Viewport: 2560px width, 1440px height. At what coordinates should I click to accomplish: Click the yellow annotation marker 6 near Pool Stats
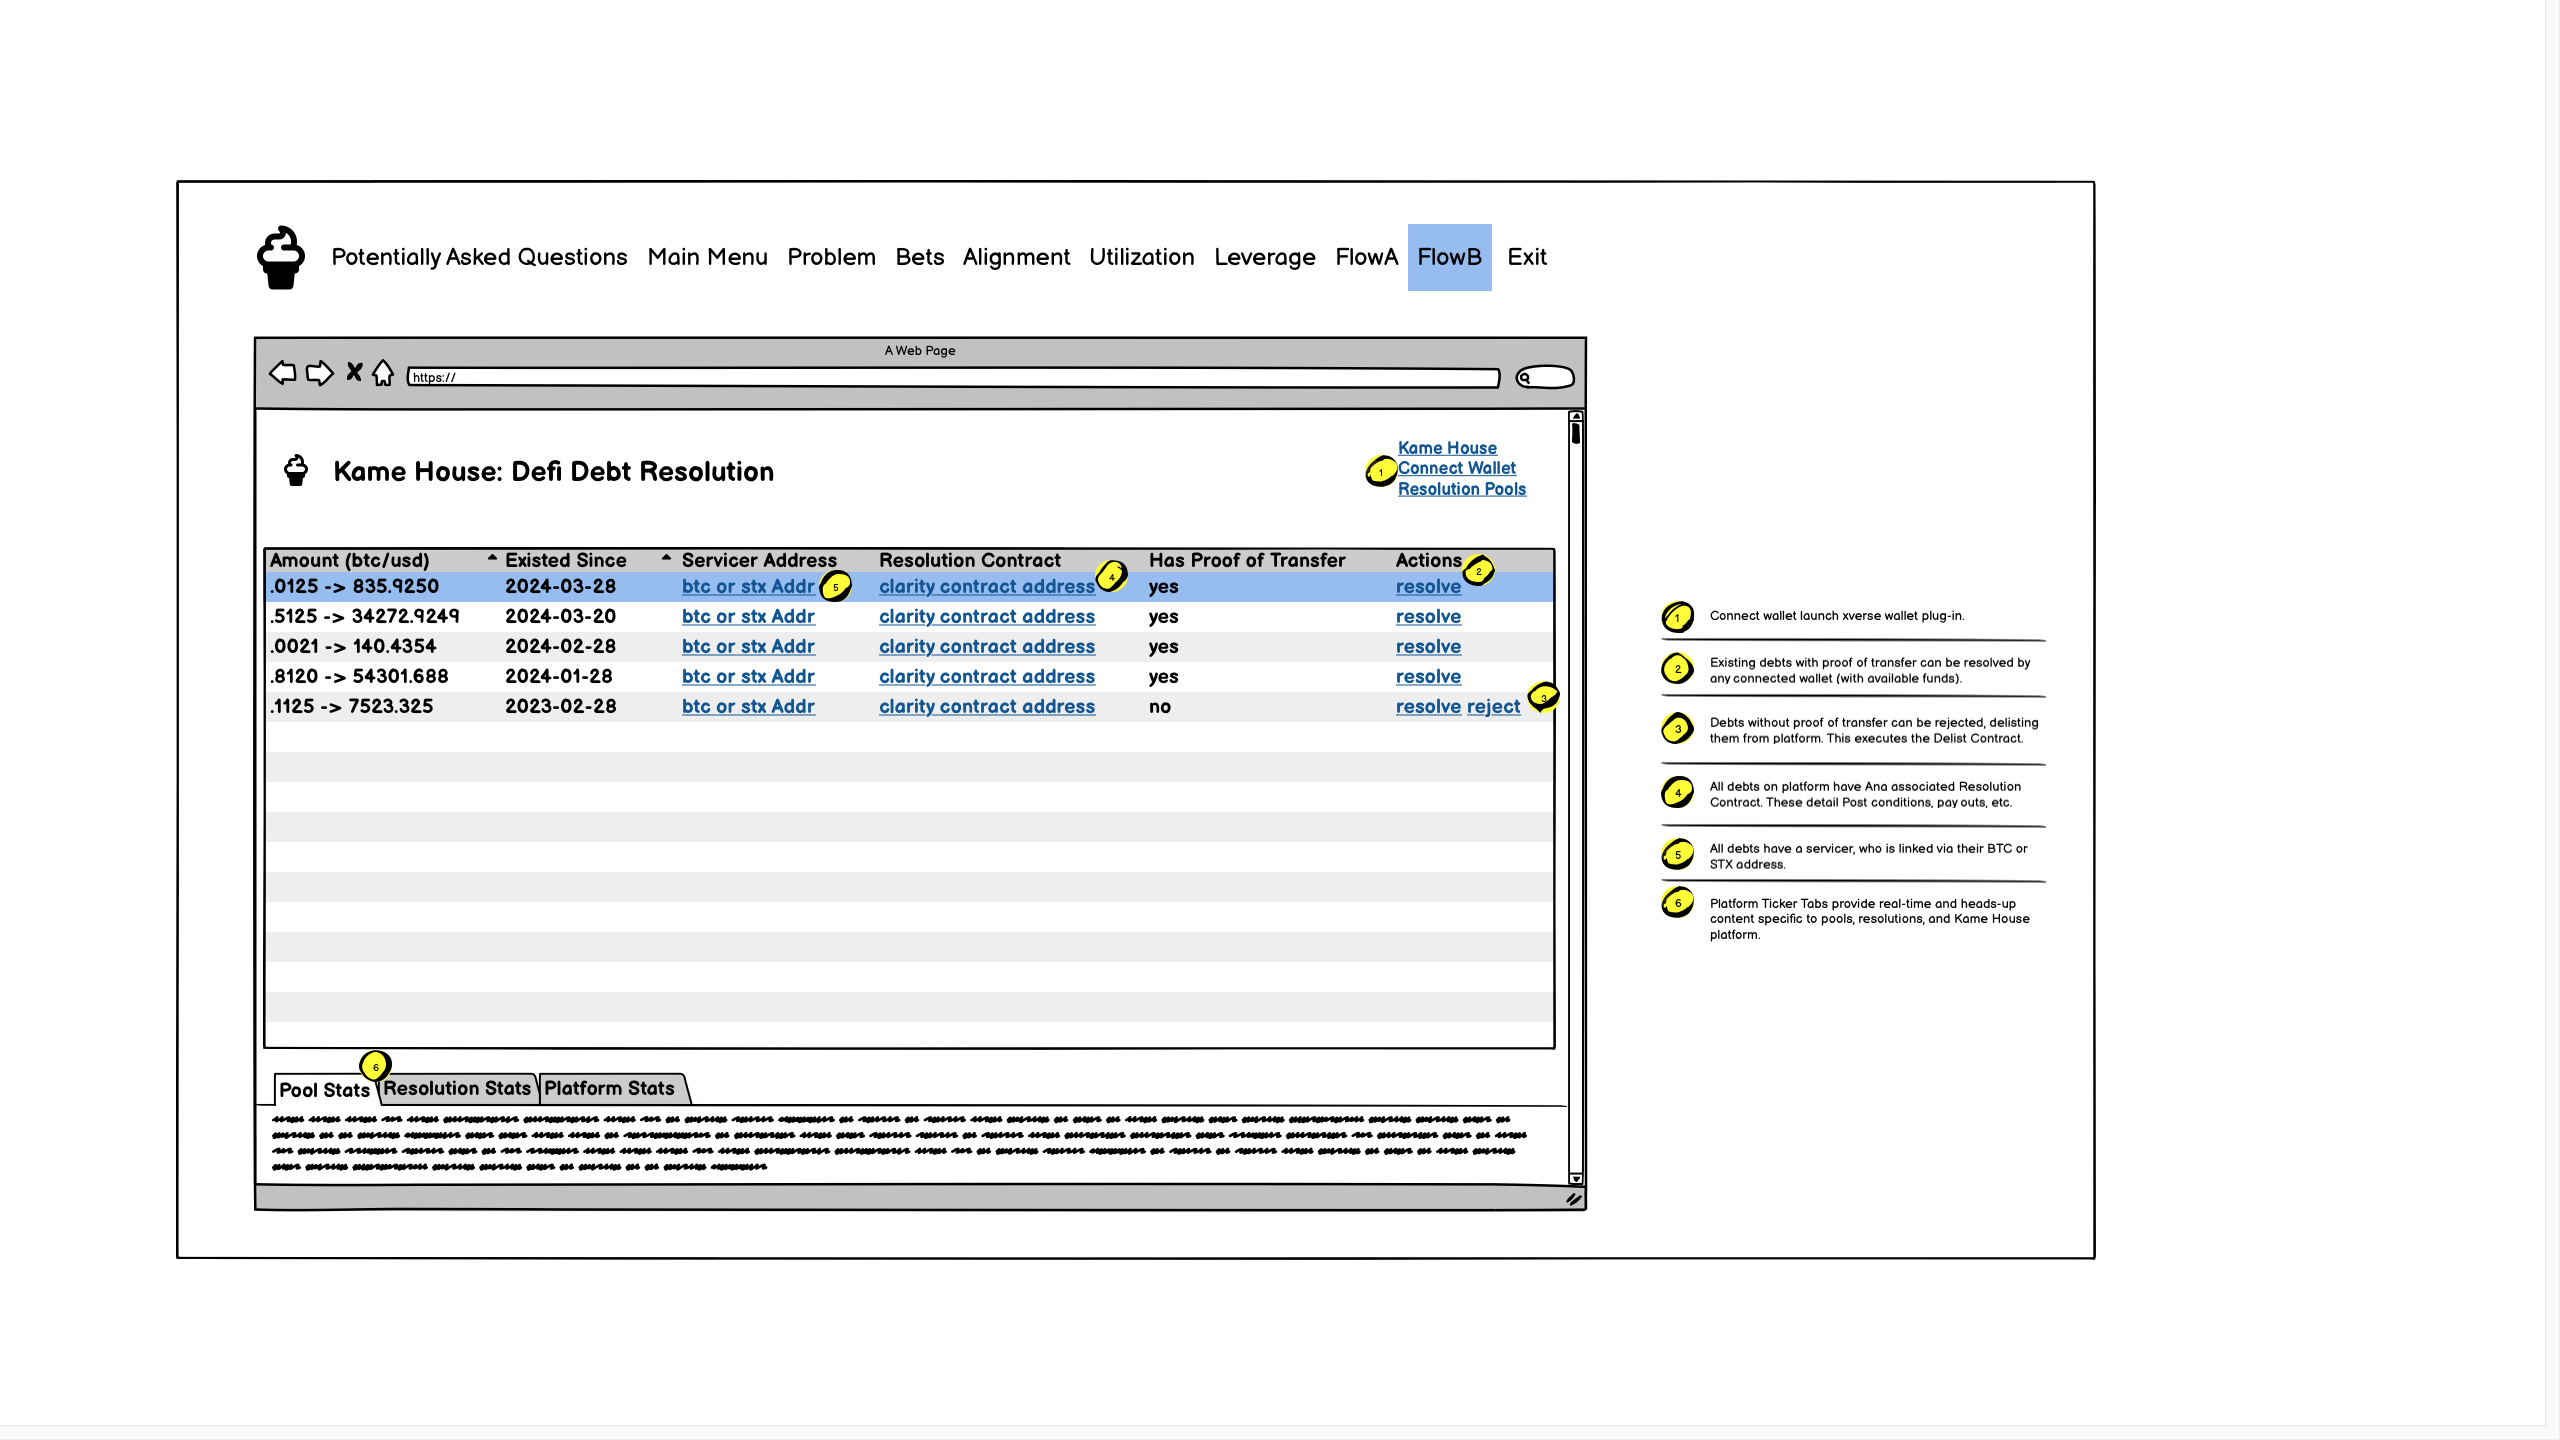(375, 1066)
